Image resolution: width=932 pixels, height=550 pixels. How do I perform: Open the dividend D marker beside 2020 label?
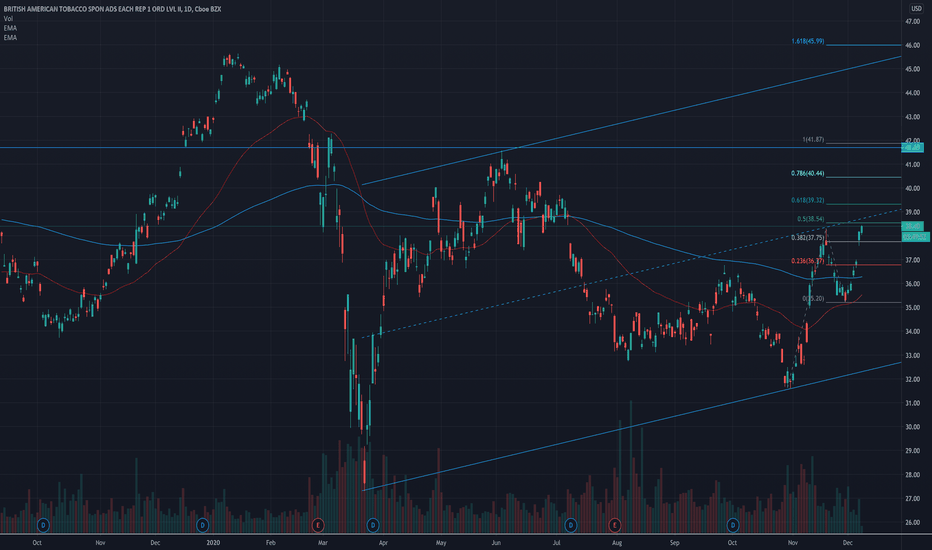coord(203,525)
